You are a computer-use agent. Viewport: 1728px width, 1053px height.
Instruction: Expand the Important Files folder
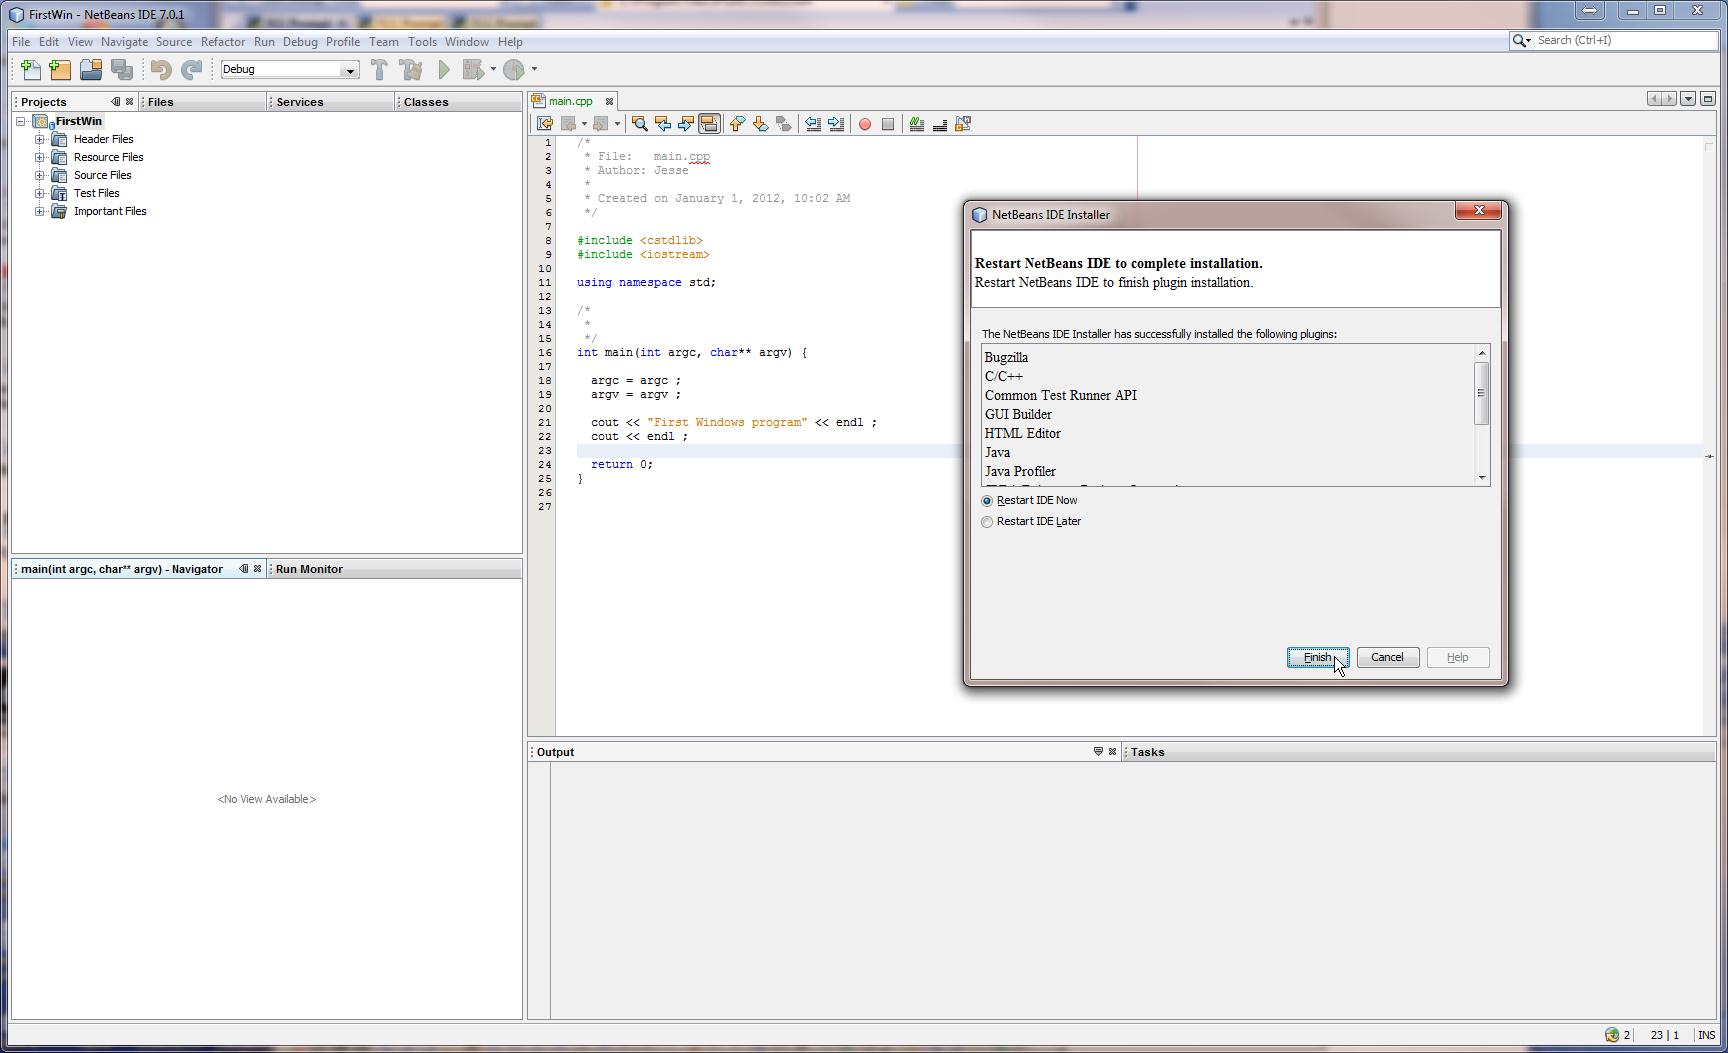[x=39, y=211]
